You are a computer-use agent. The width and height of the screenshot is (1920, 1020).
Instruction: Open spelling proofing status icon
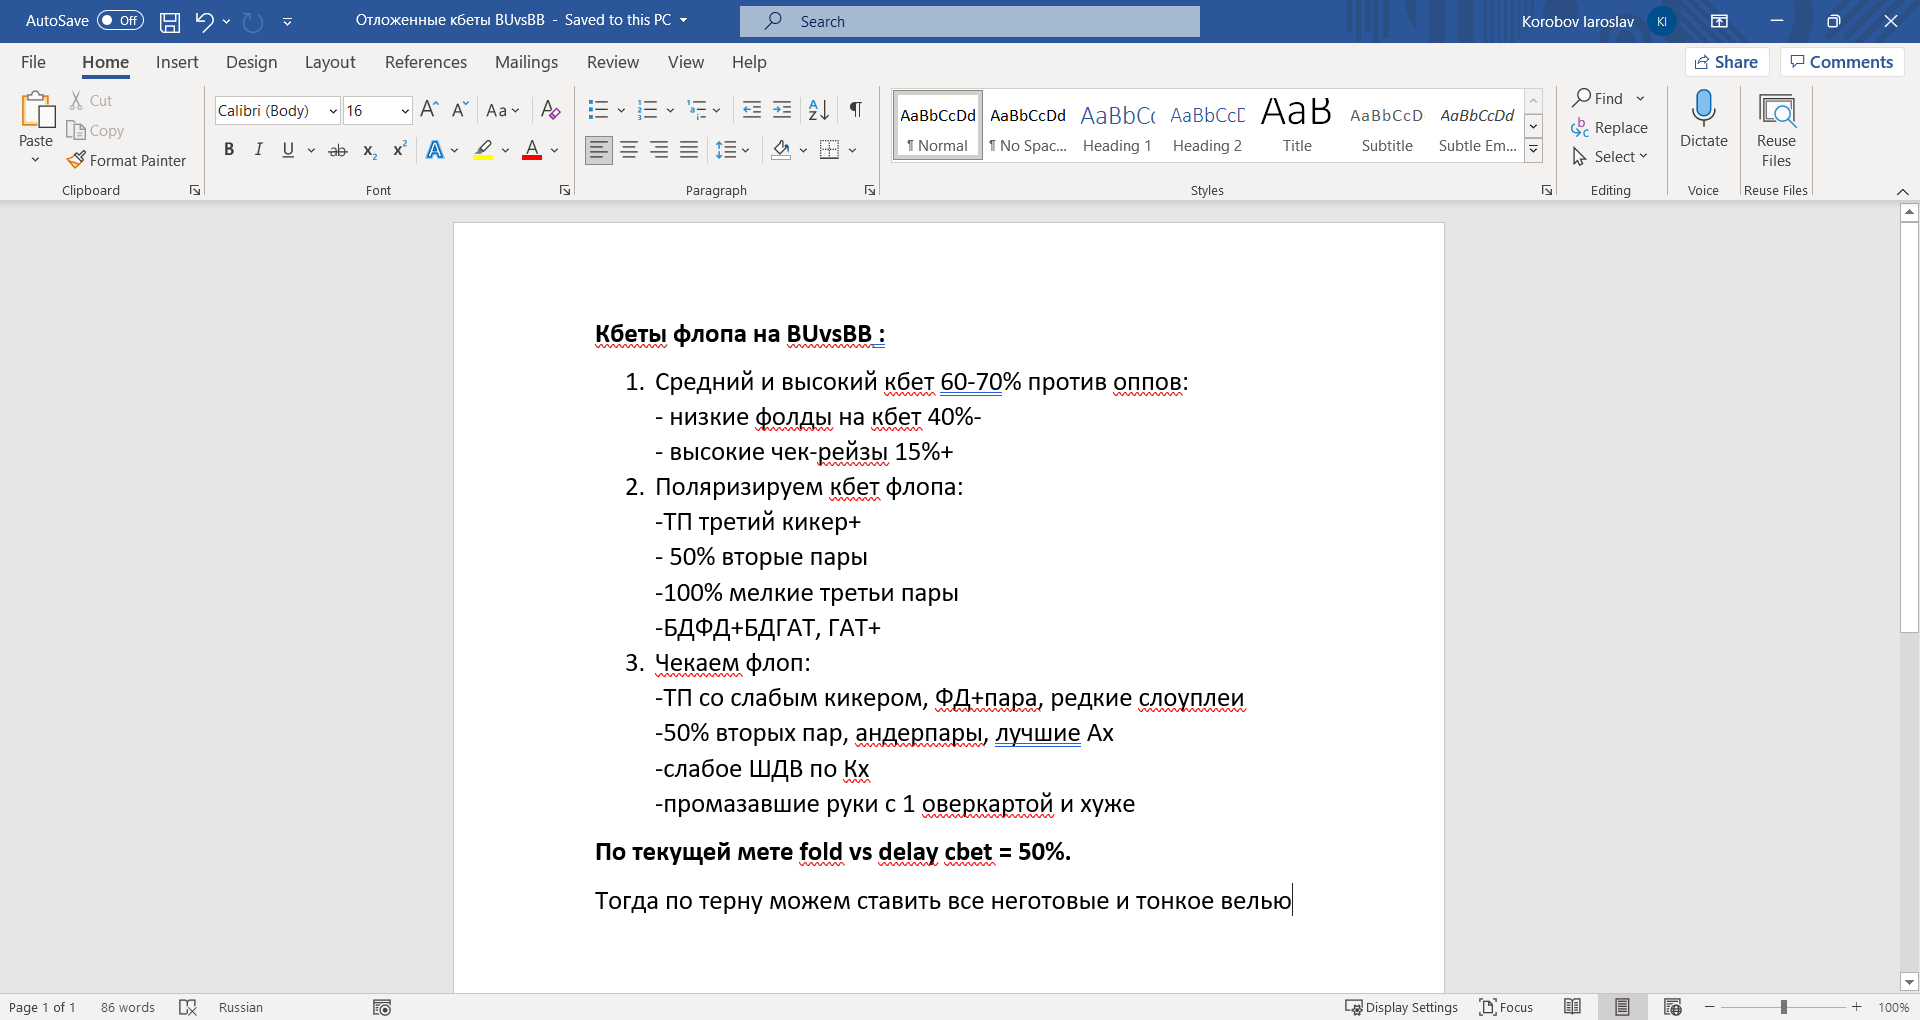(188, 1007)
